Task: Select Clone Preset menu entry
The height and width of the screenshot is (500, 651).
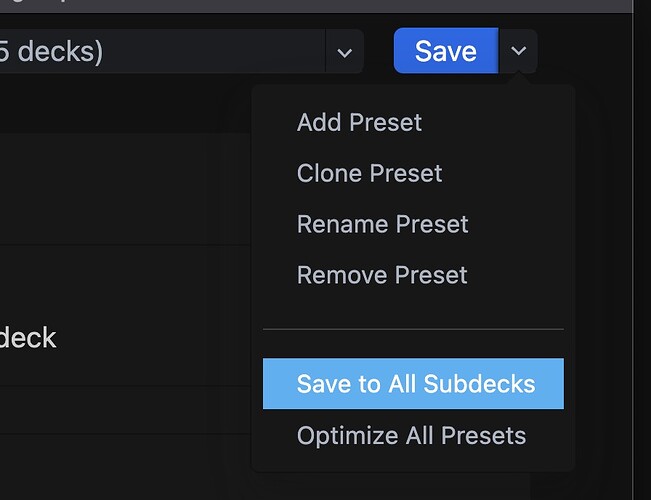Action: coord(369,173)
